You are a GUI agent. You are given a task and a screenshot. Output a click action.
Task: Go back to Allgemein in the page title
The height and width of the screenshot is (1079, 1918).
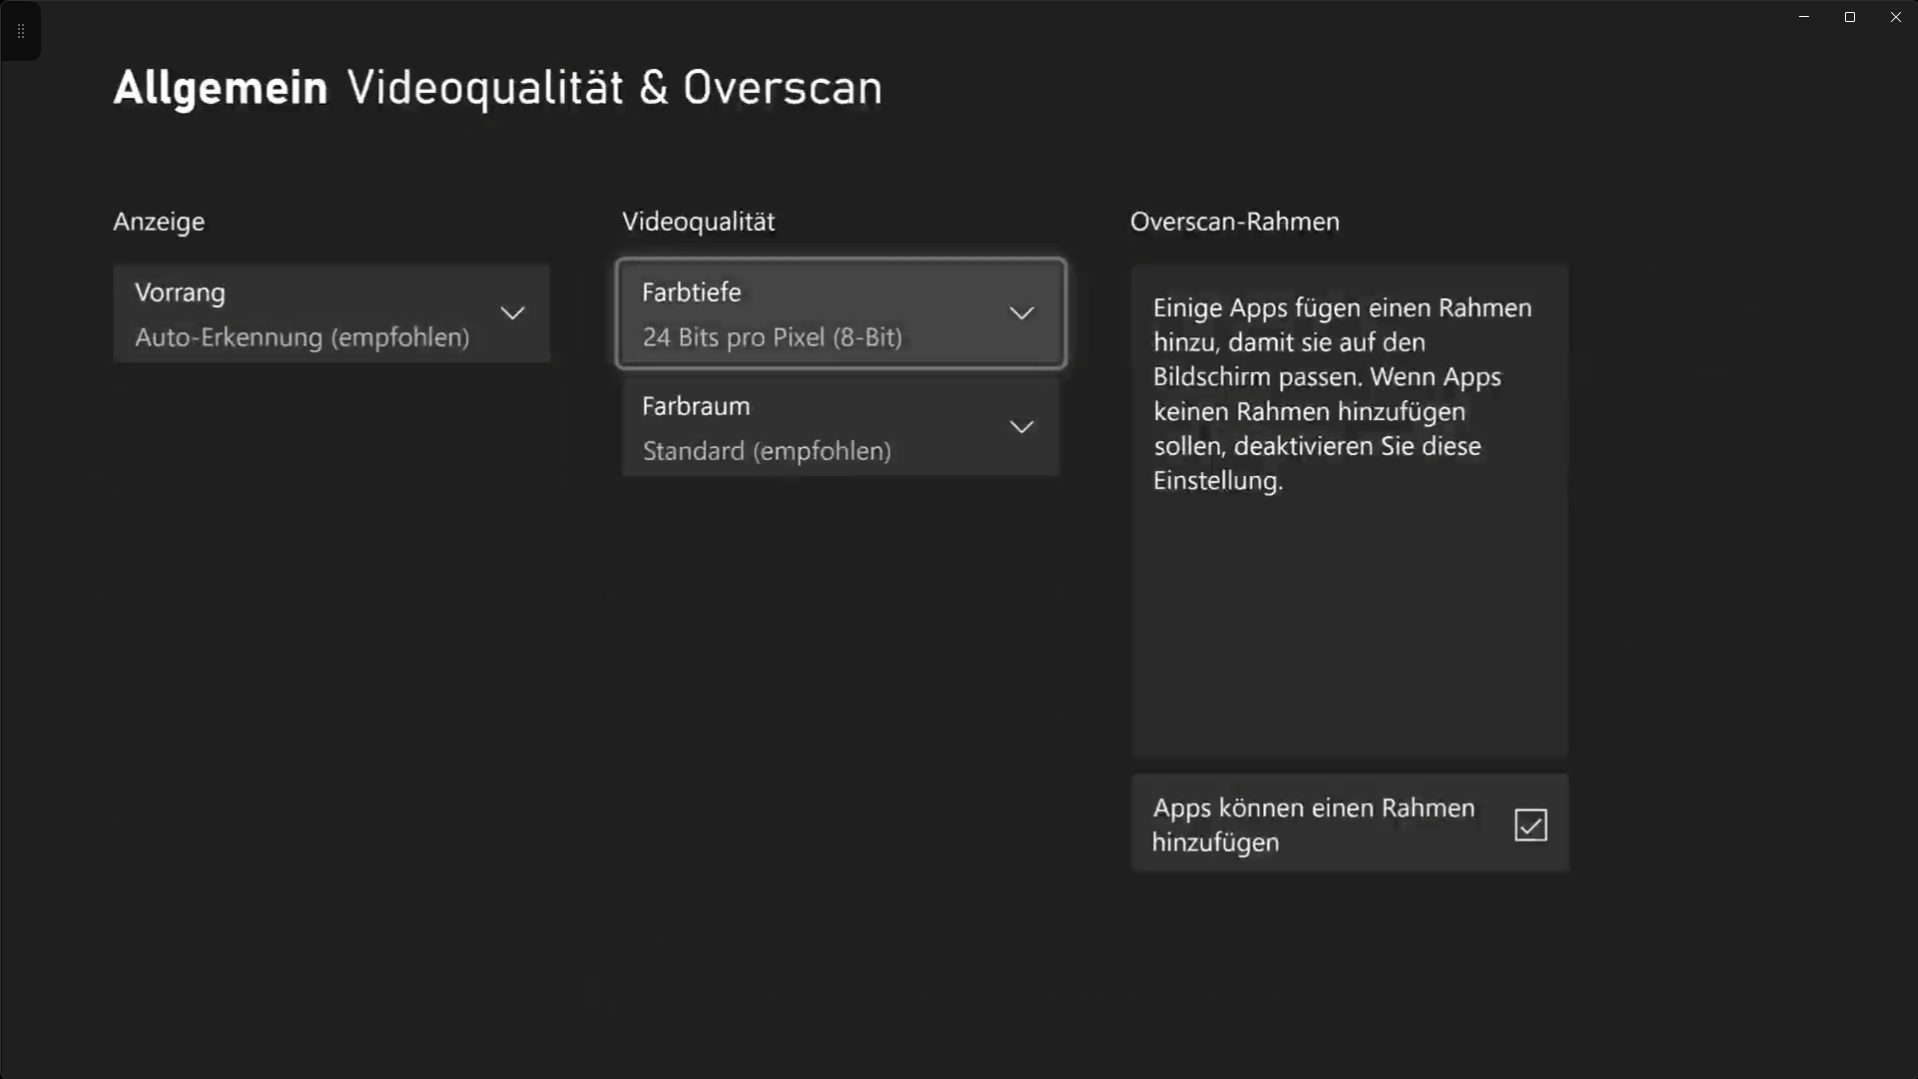tap(220, 88)
